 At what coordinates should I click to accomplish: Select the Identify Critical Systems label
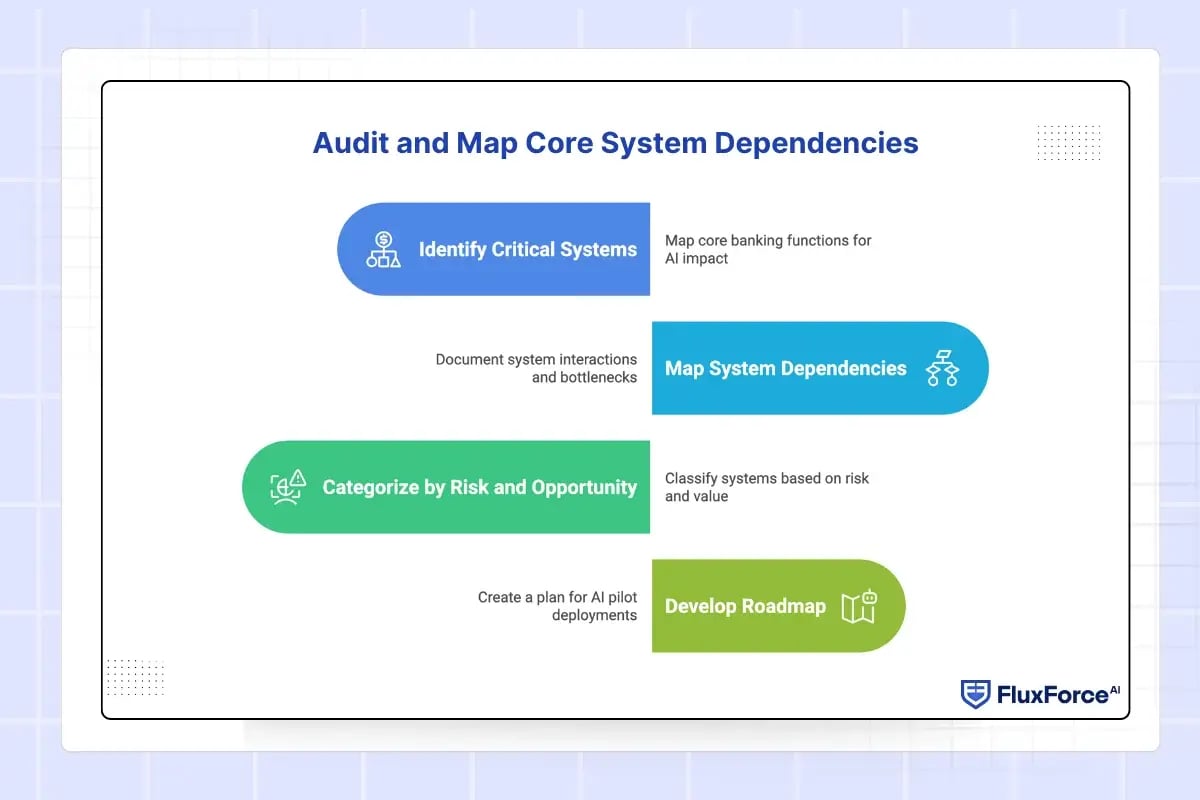click(527, 250)
